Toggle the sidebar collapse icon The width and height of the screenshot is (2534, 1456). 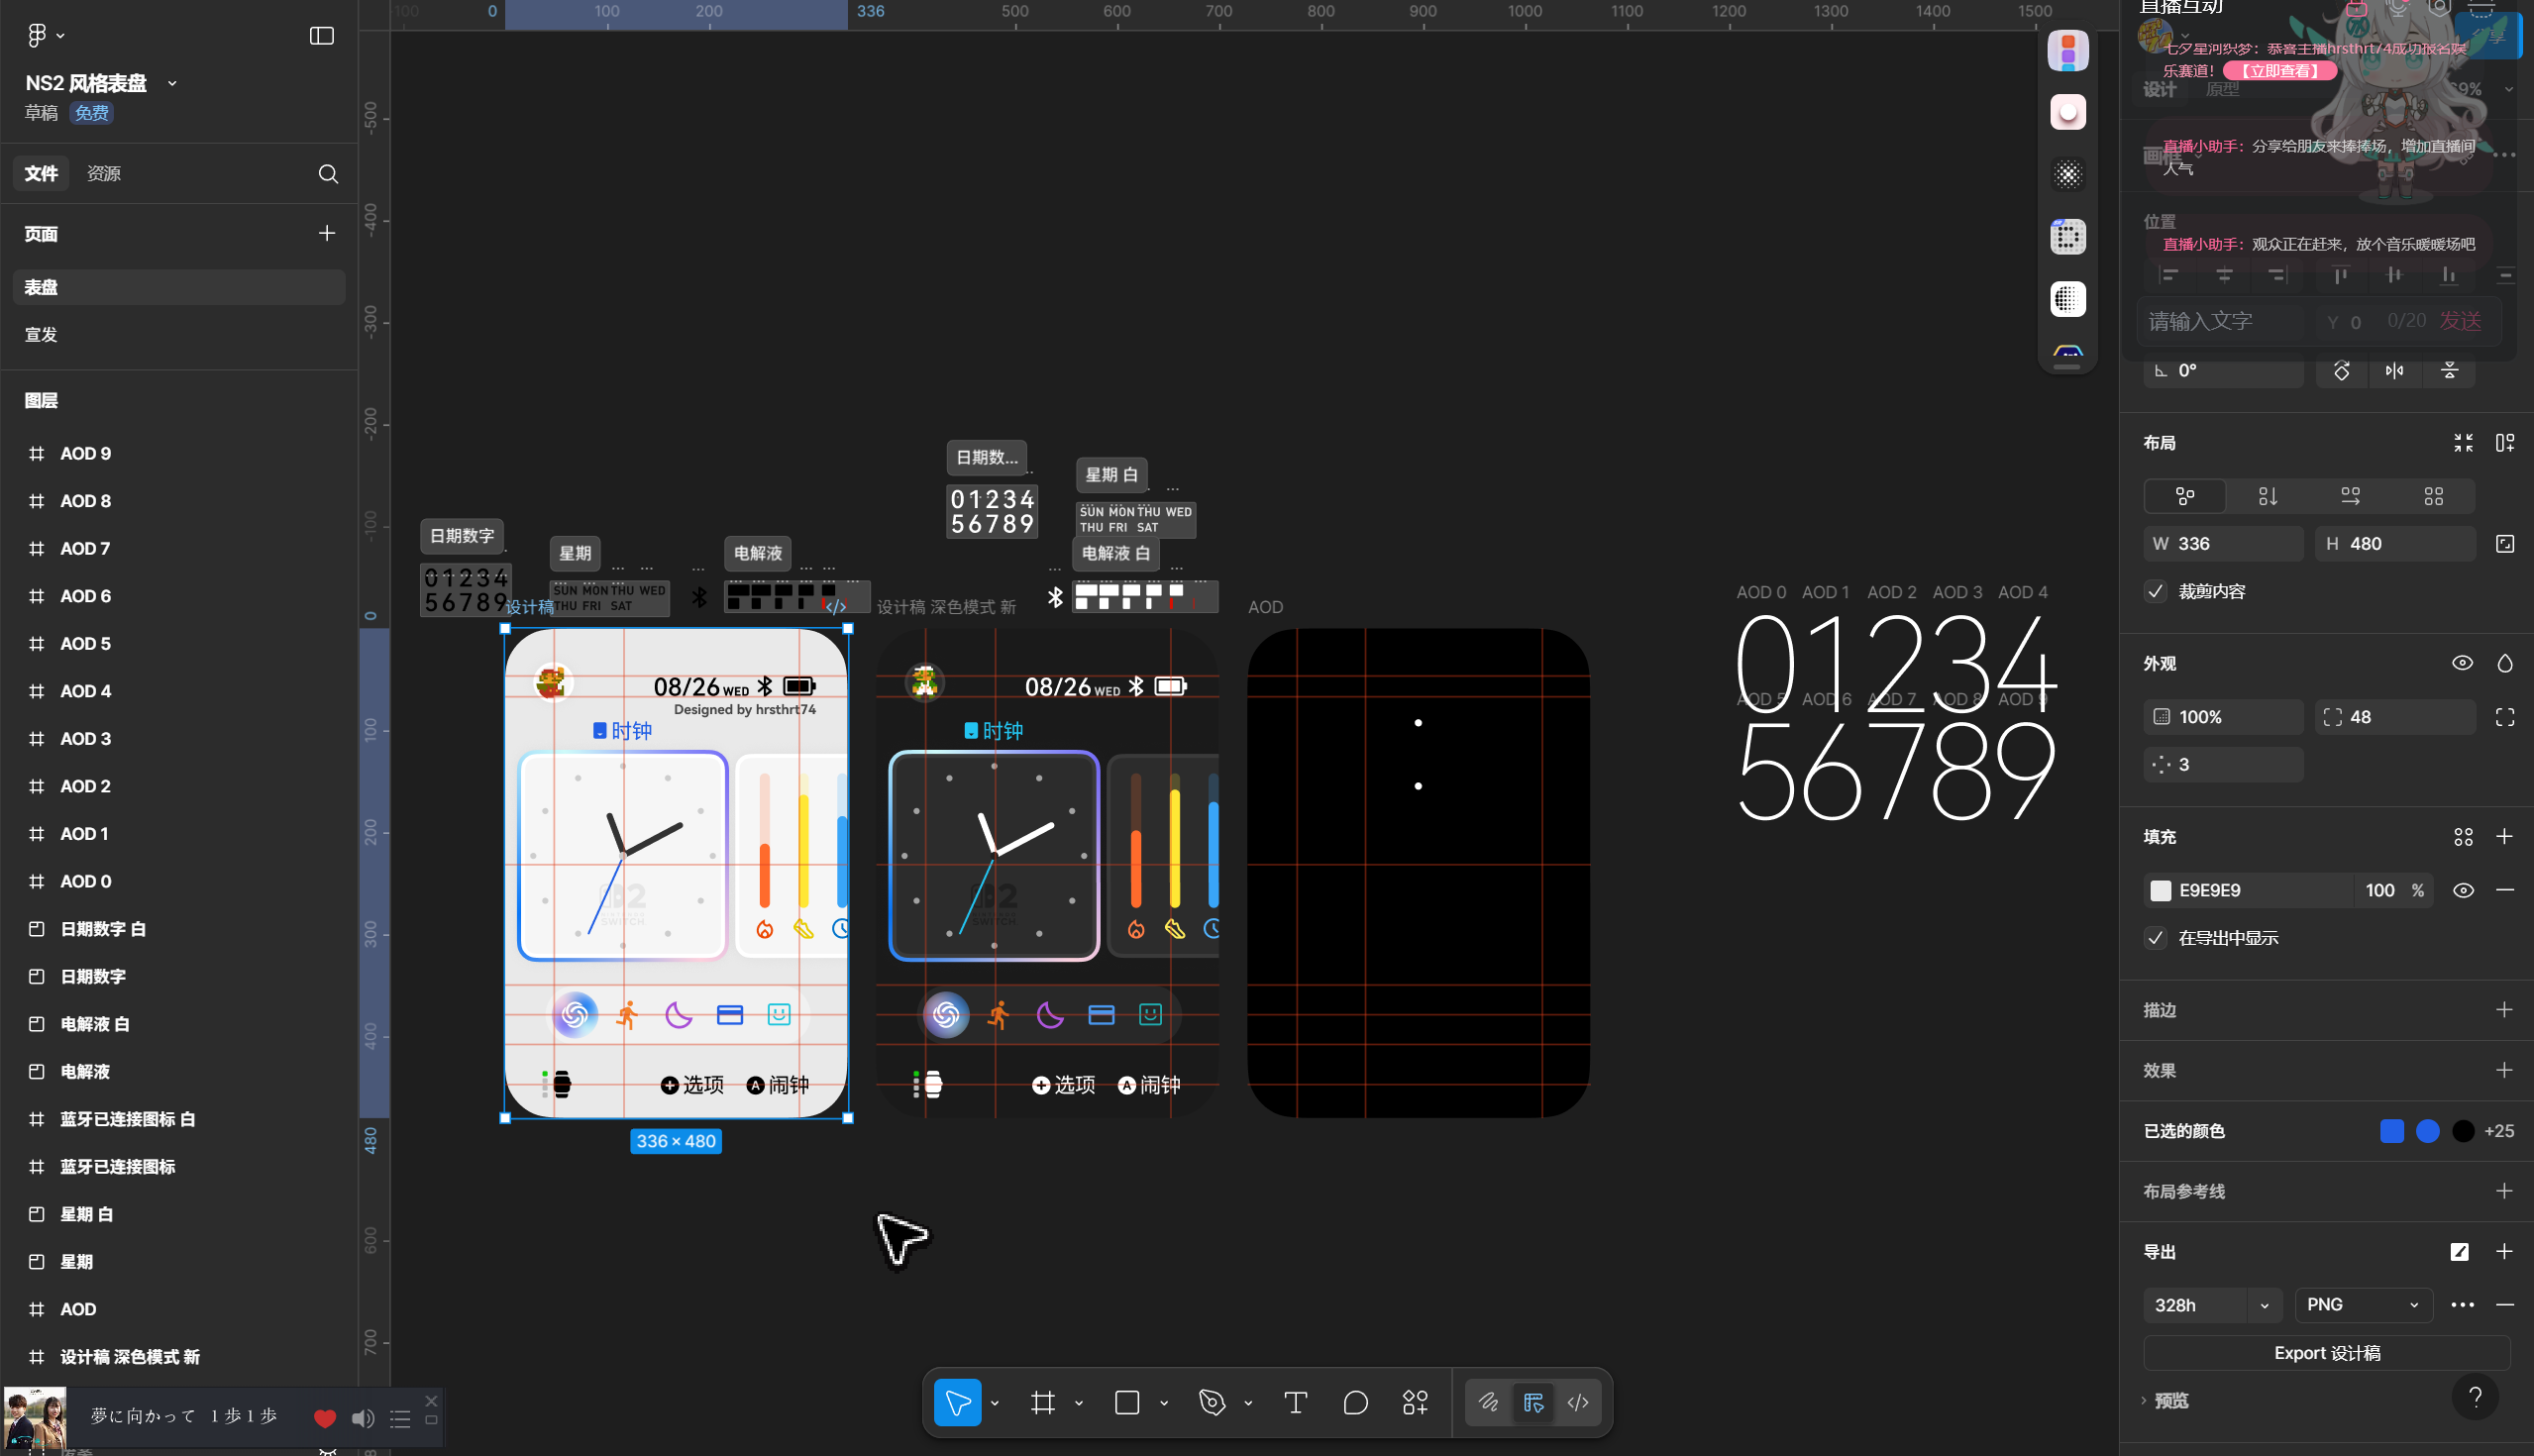[x=321, y=36]
